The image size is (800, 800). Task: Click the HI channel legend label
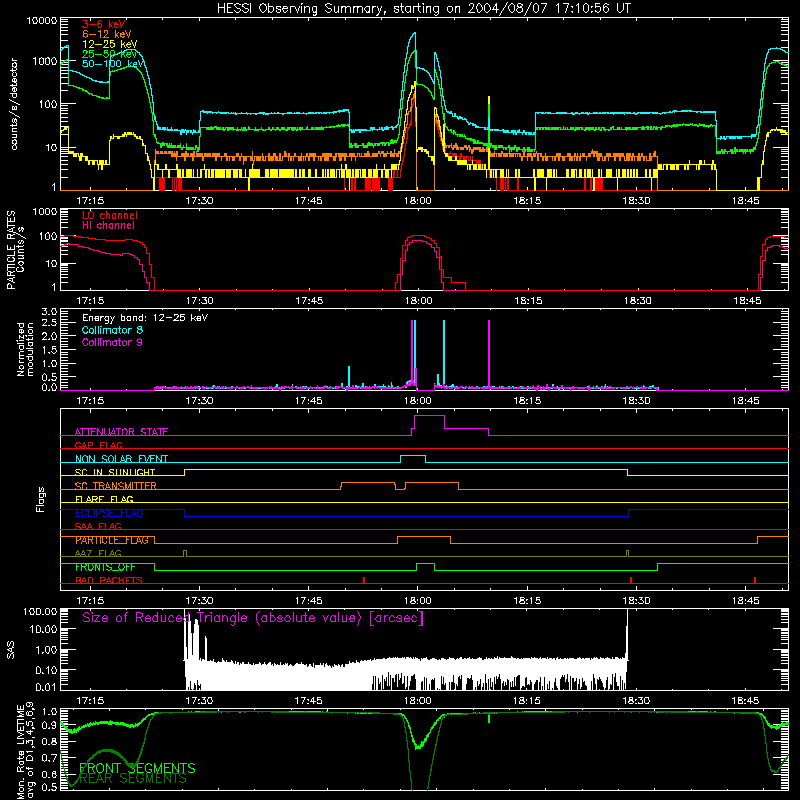[108, 226]
